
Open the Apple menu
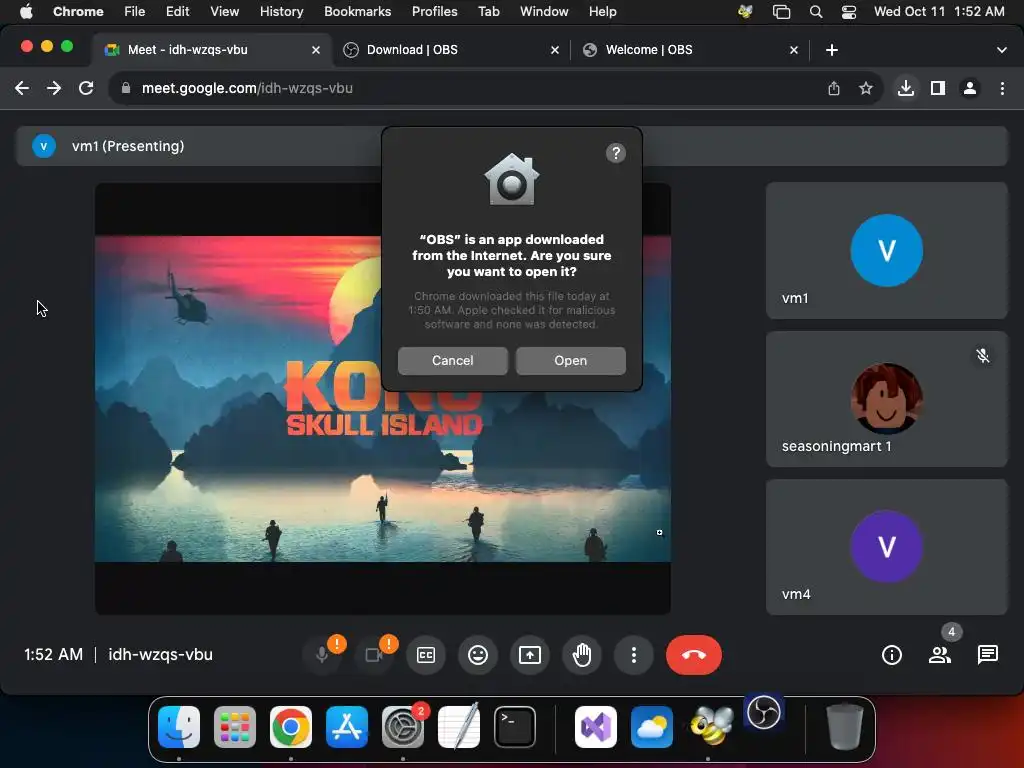point(26,11)
